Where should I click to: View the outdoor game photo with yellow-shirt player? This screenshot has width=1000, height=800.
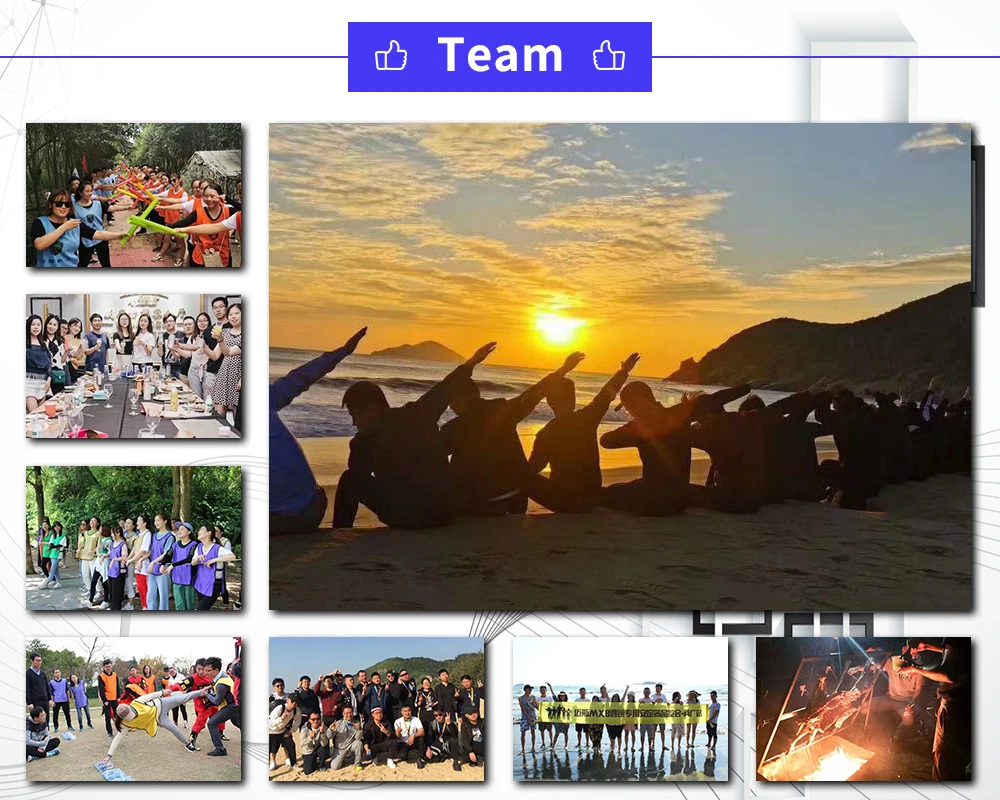click(133, 709)
